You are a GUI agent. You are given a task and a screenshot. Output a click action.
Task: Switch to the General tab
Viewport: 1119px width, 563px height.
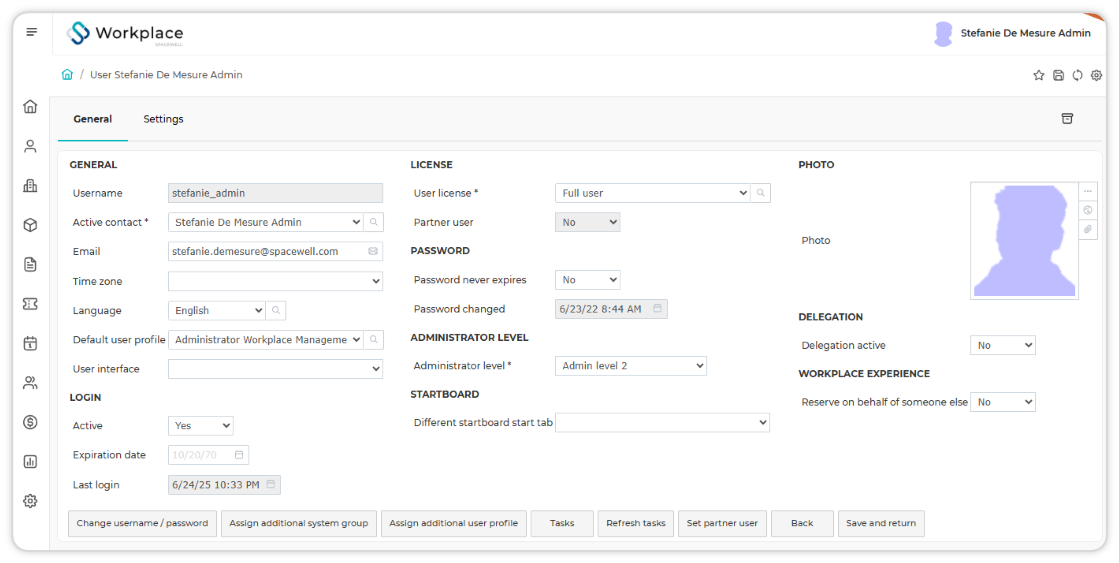point(93,119)
